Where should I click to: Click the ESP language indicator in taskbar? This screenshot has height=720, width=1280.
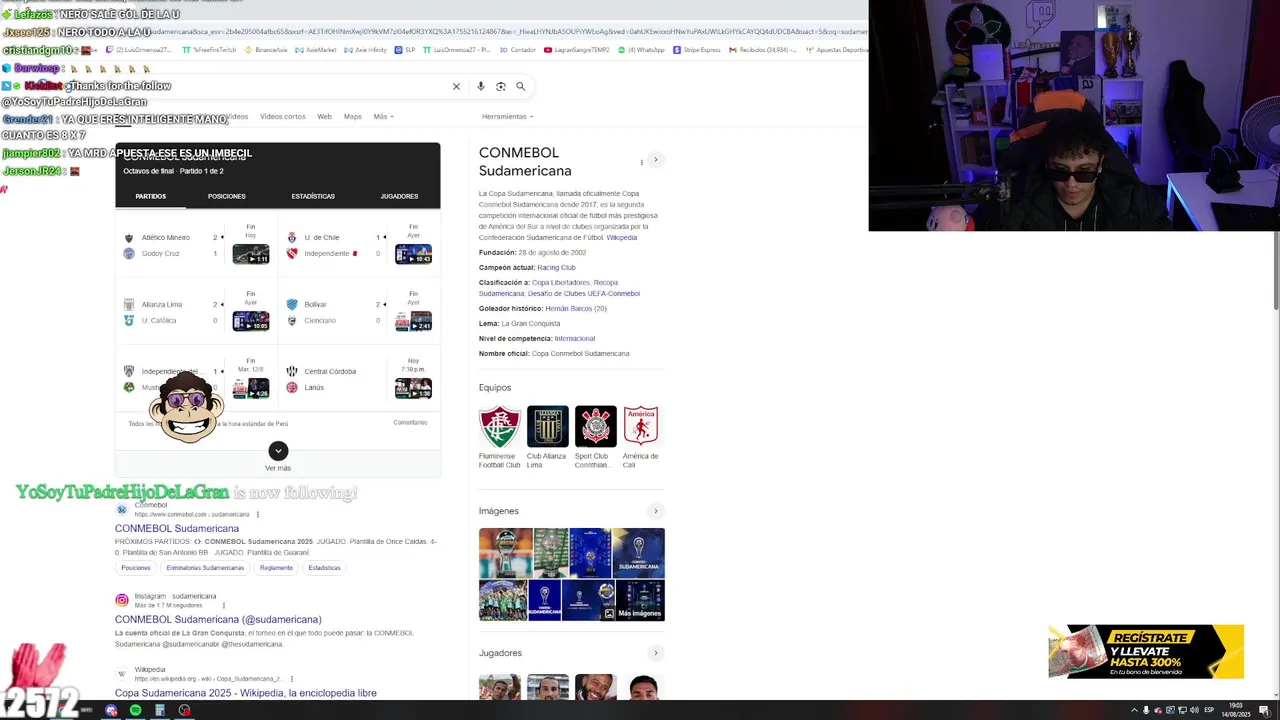(1209, 710)
